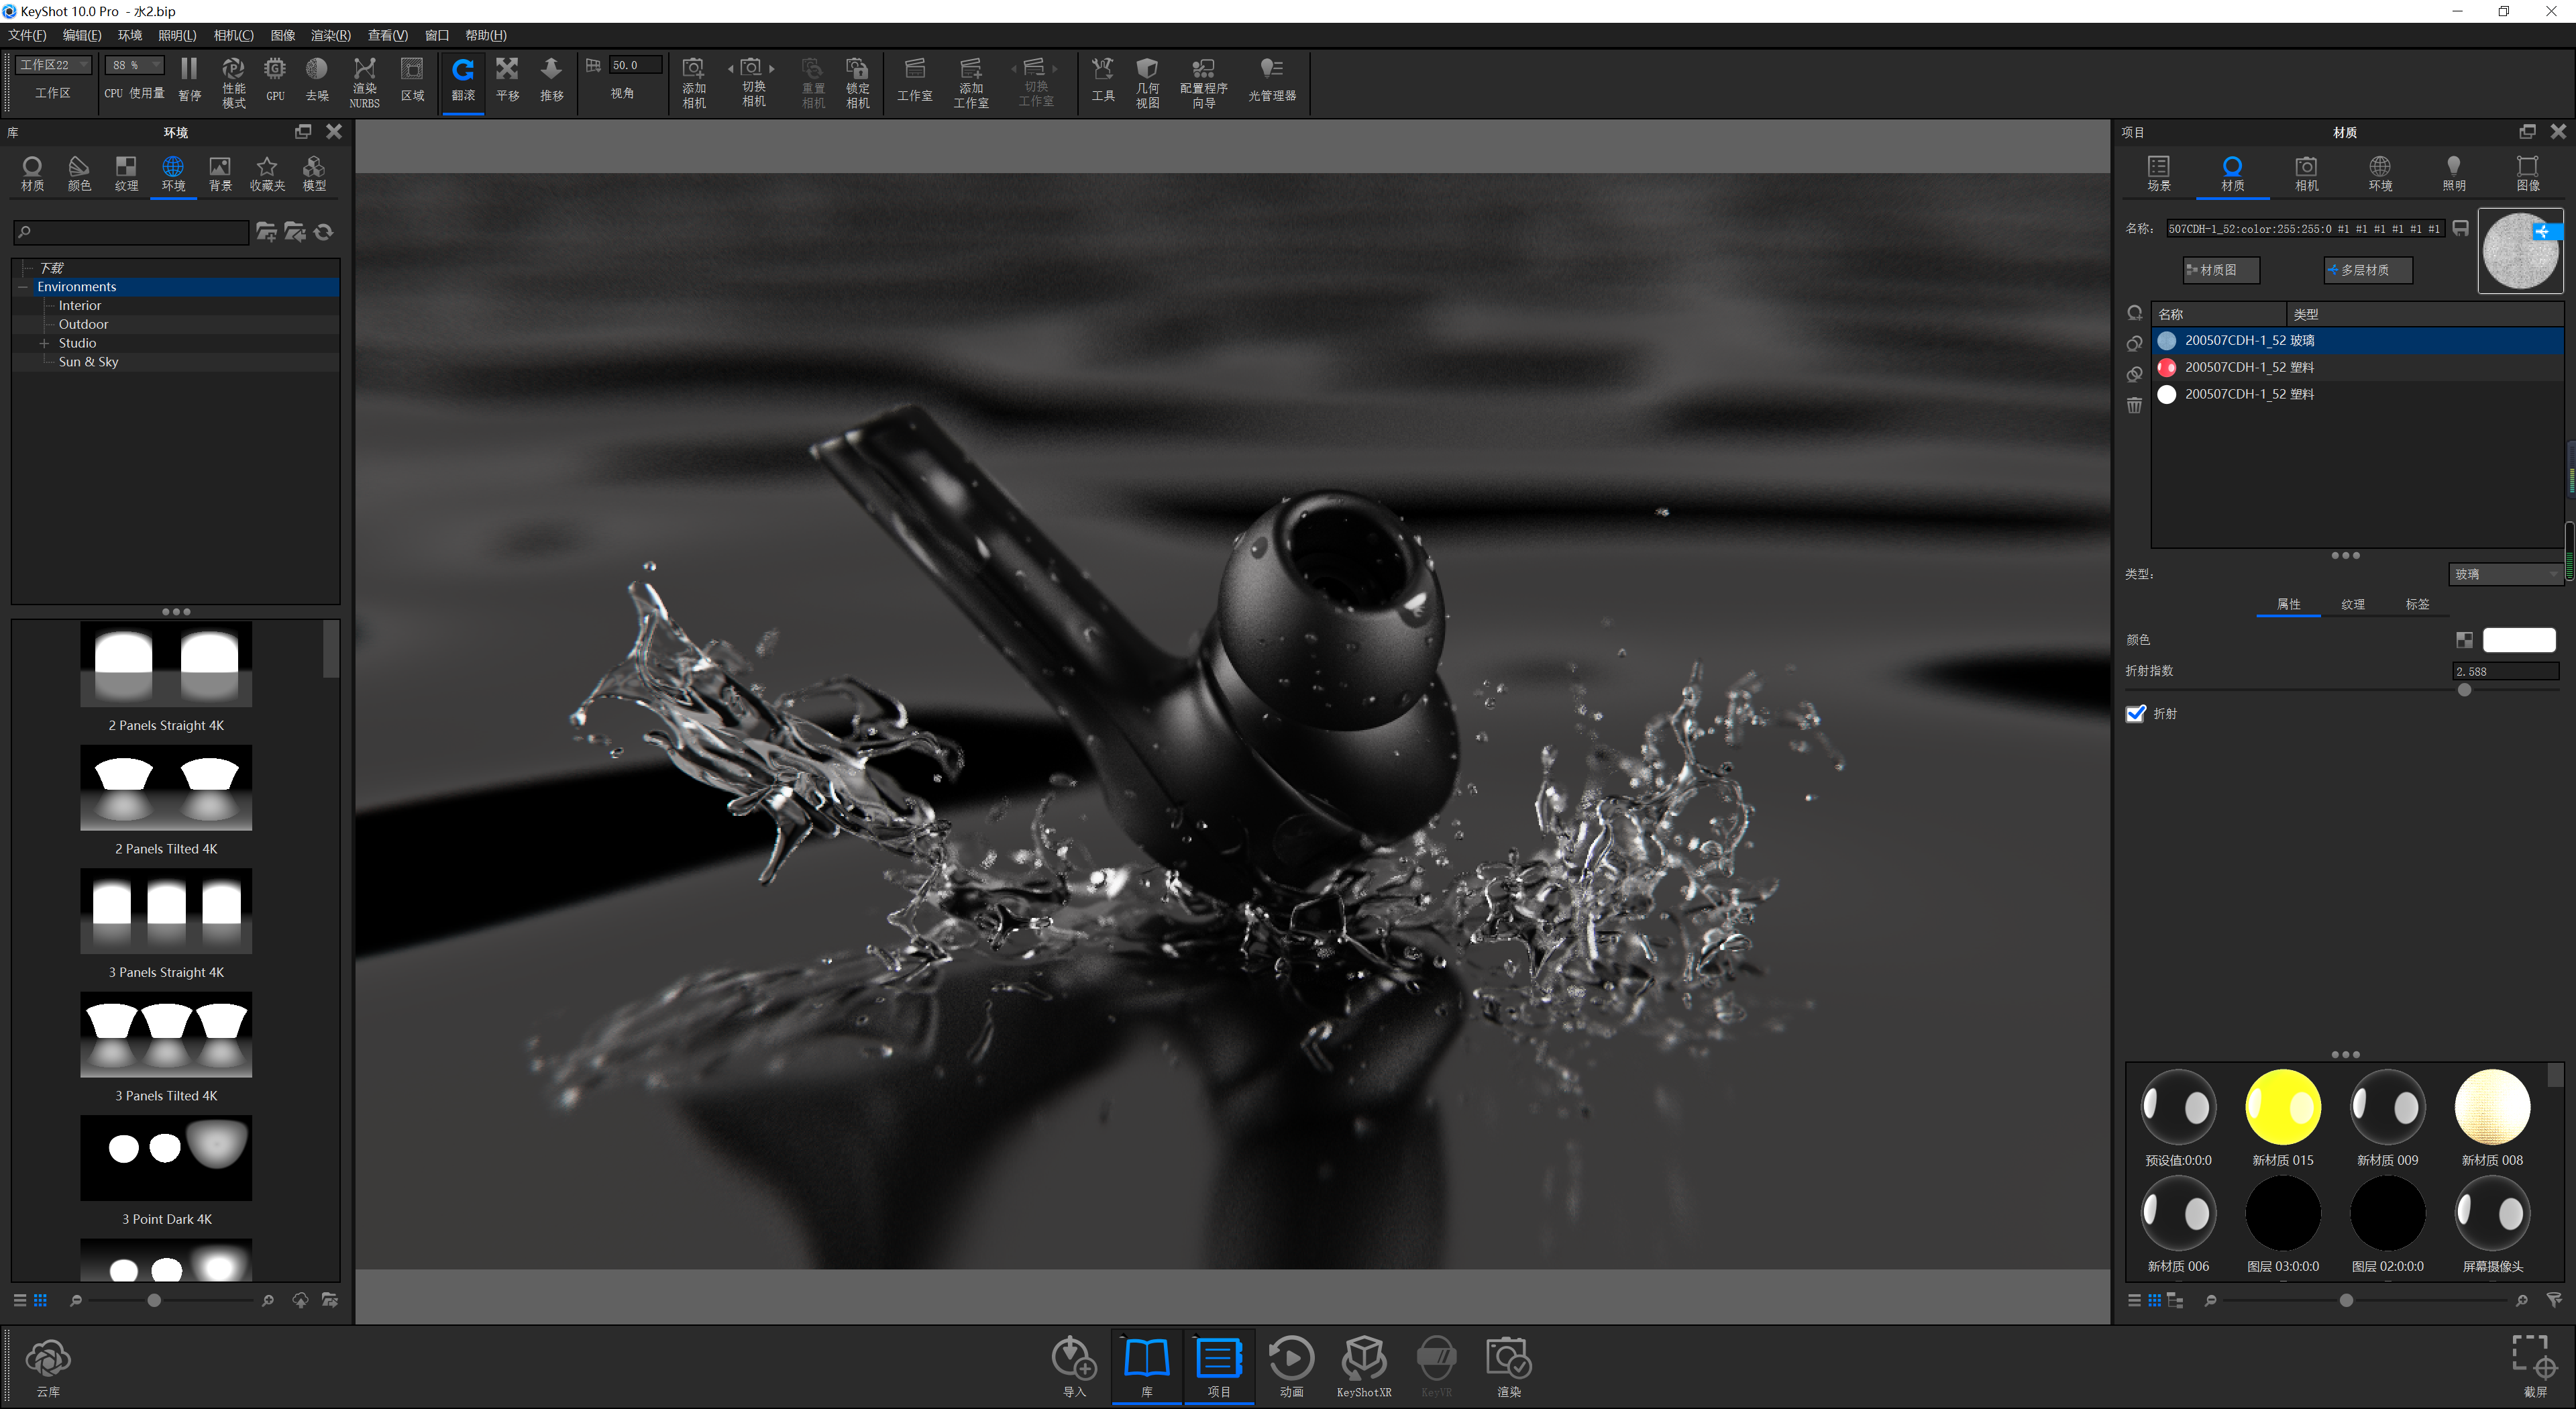Expand the Studio tree node

[44, 343]
